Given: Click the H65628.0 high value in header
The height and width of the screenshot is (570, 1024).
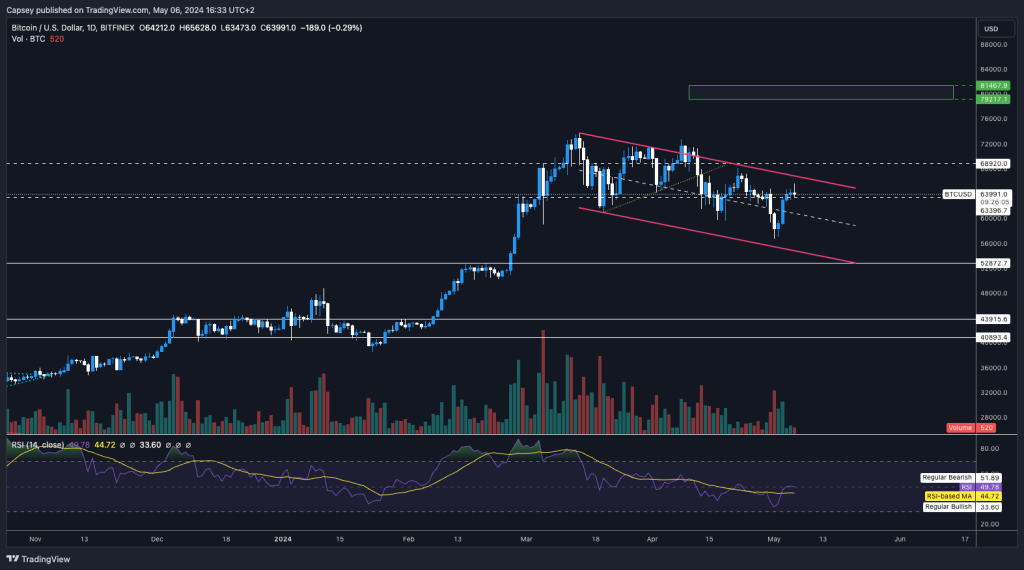Looking at the screenshot, I should (x=197, y=28).
